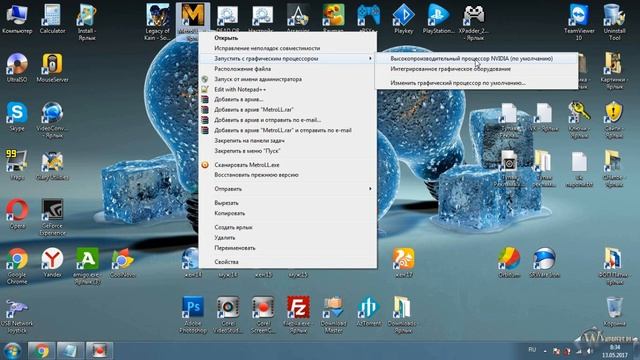The height and width of the screenshot is (360, 640).
Task: Select the FileZilla shortcut icon
Action: 298,315
